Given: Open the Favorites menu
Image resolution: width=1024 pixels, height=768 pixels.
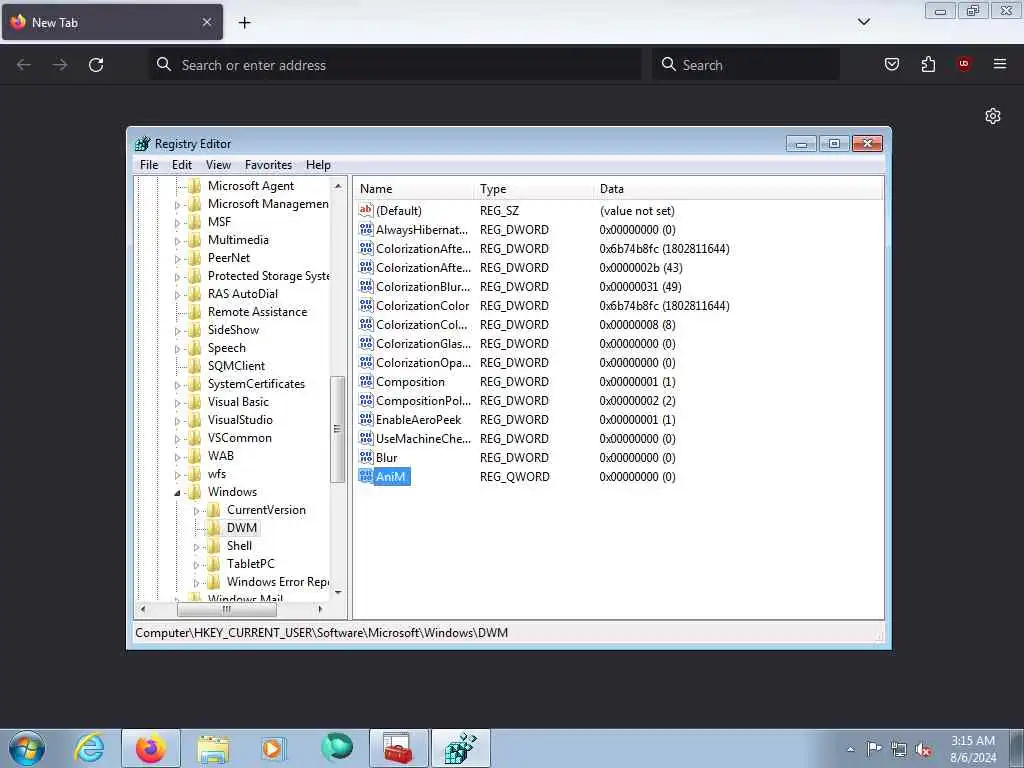Looking at the screenshot, I should click(x=268, y=165).
